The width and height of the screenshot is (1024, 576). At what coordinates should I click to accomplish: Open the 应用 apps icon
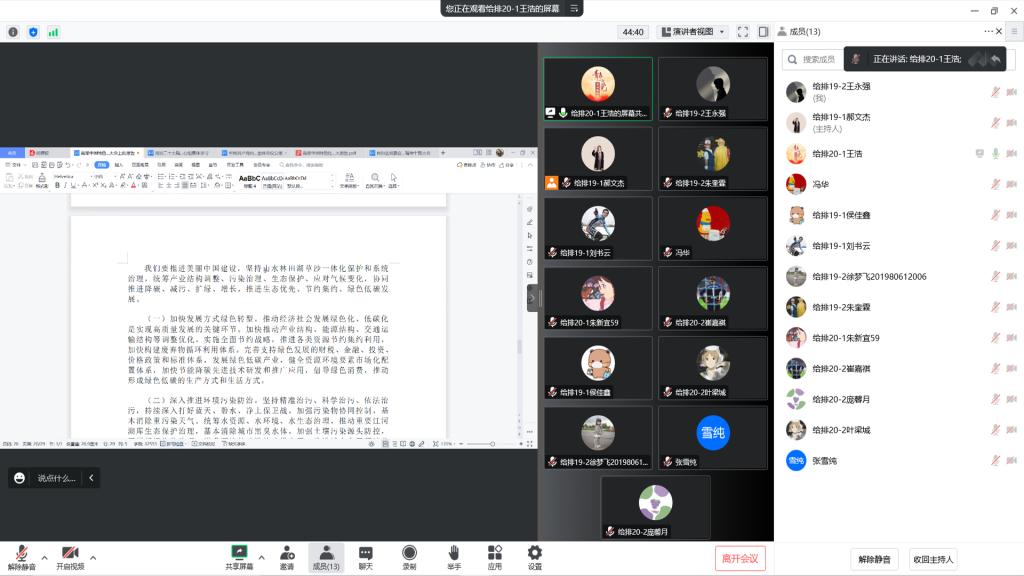tap(494, 553)
